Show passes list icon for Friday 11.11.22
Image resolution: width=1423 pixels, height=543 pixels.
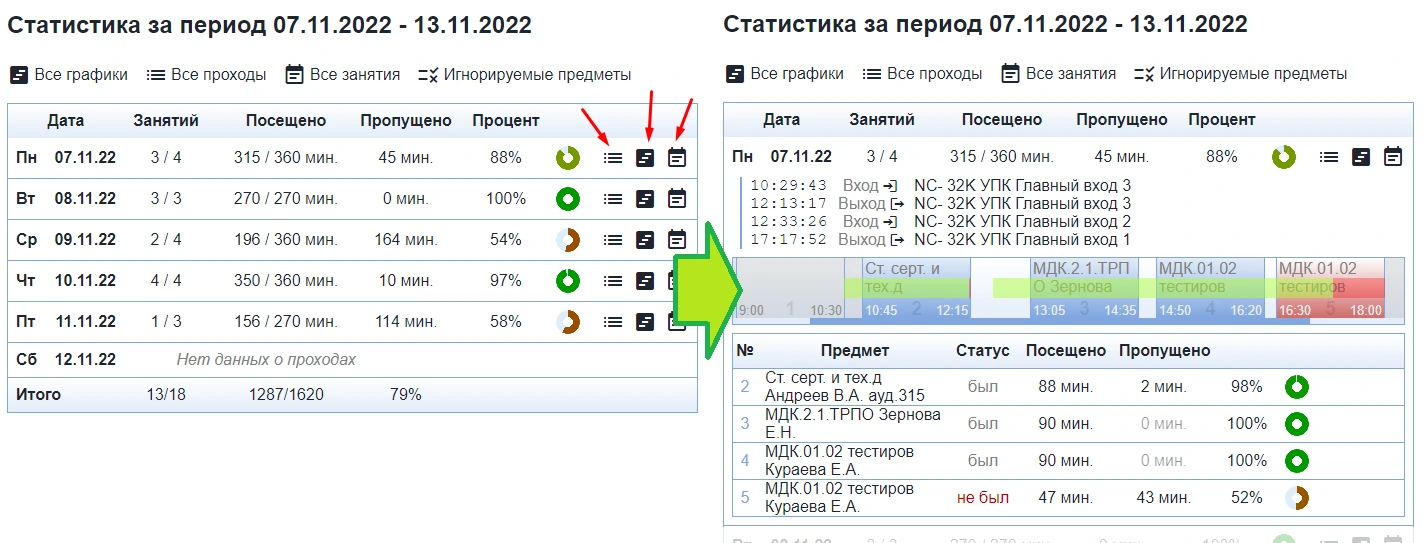[x=613, y=322]
